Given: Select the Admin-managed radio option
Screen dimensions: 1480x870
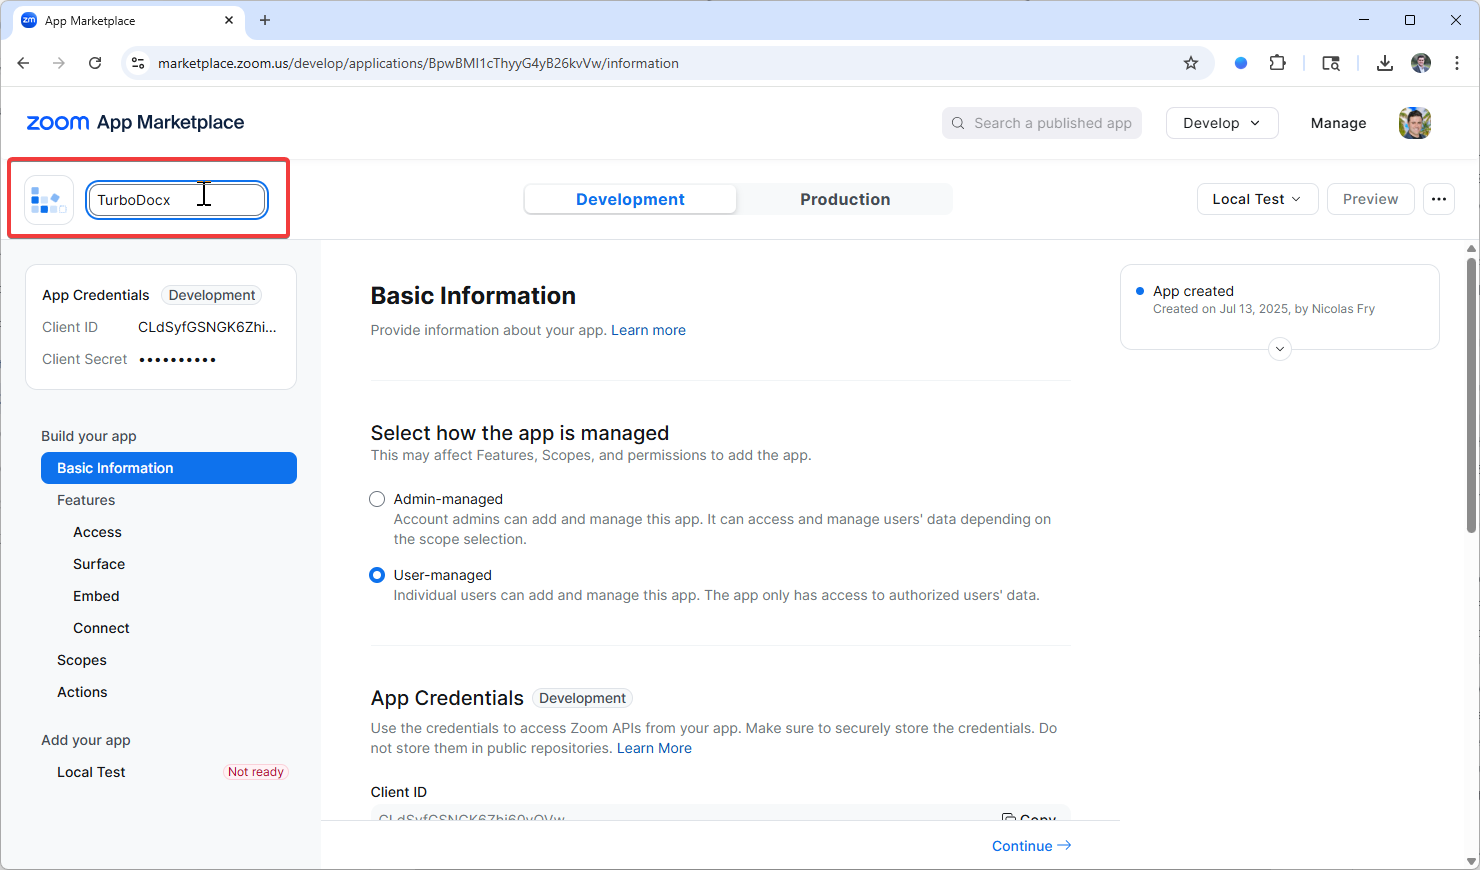Looking at the screenshot, I should coord(377,499).
